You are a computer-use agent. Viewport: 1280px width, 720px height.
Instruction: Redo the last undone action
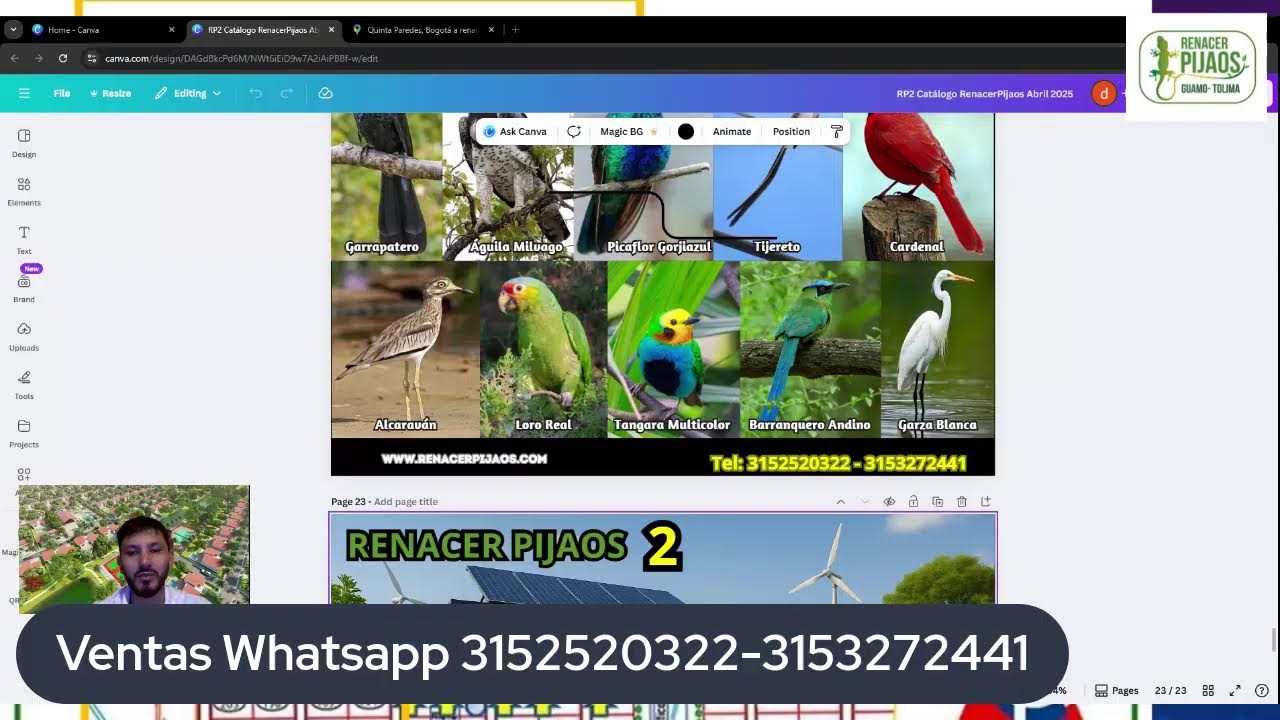(x=287, y=93)
